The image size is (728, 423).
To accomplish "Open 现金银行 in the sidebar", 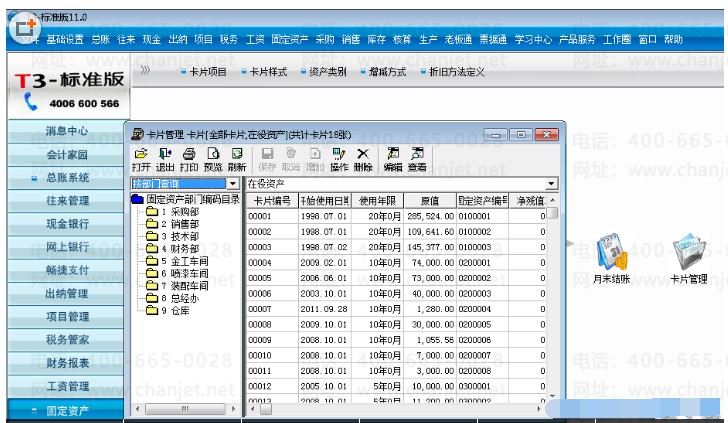I will [x=66, y=224].
